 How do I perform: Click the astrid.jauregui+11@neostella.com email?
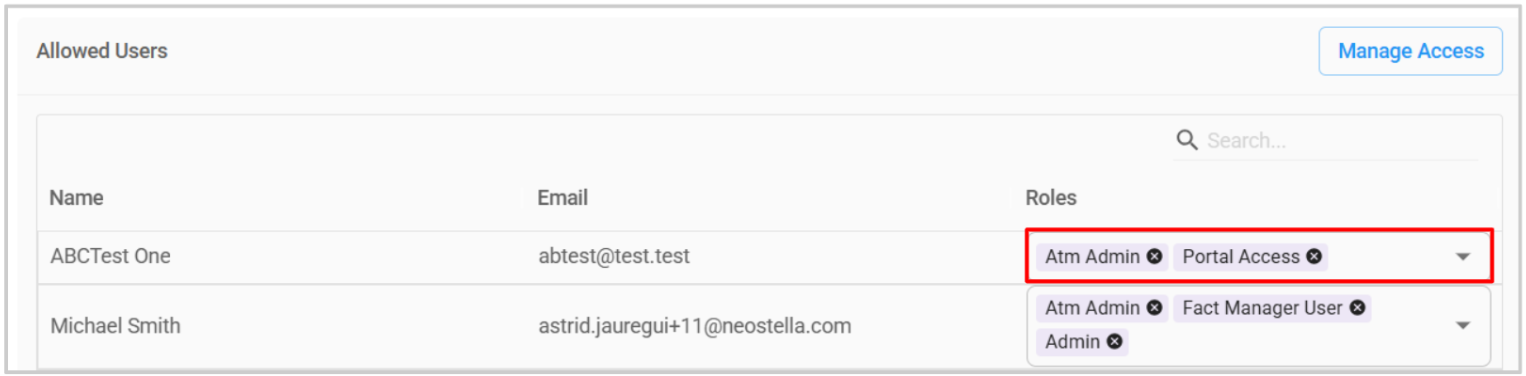(695, 326)
